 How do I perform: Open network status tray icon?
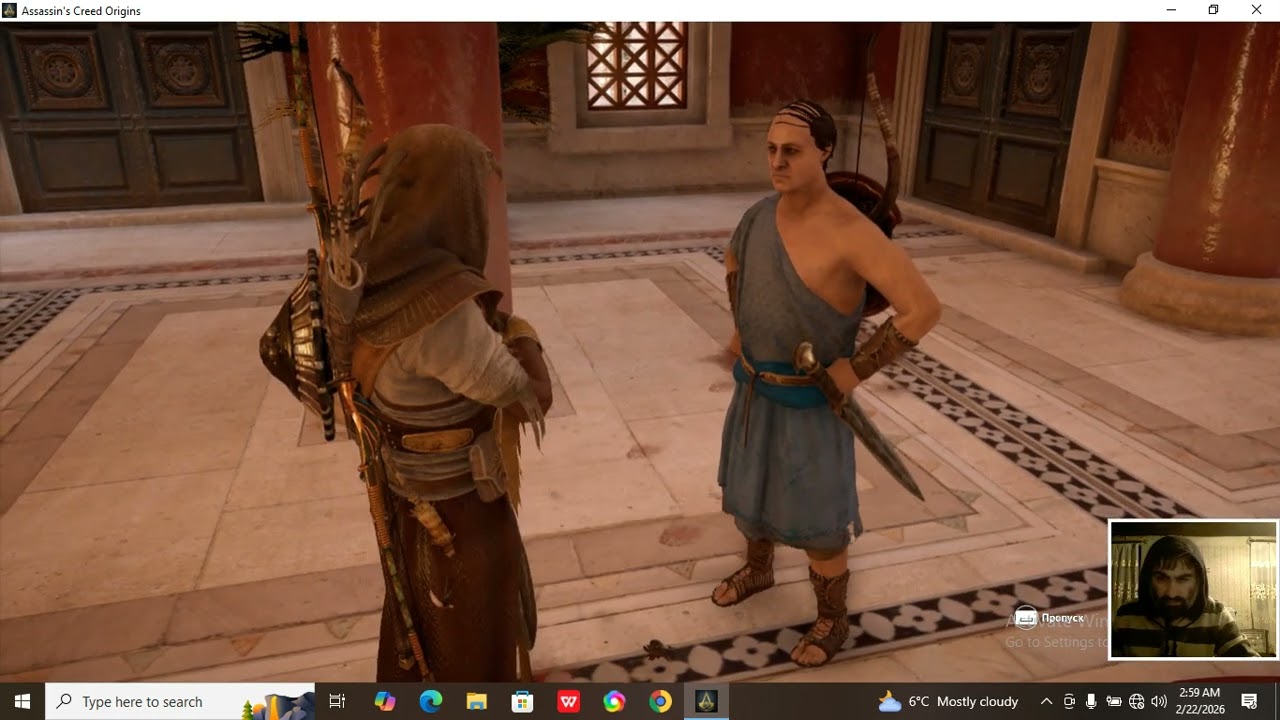click(1137, 701)
